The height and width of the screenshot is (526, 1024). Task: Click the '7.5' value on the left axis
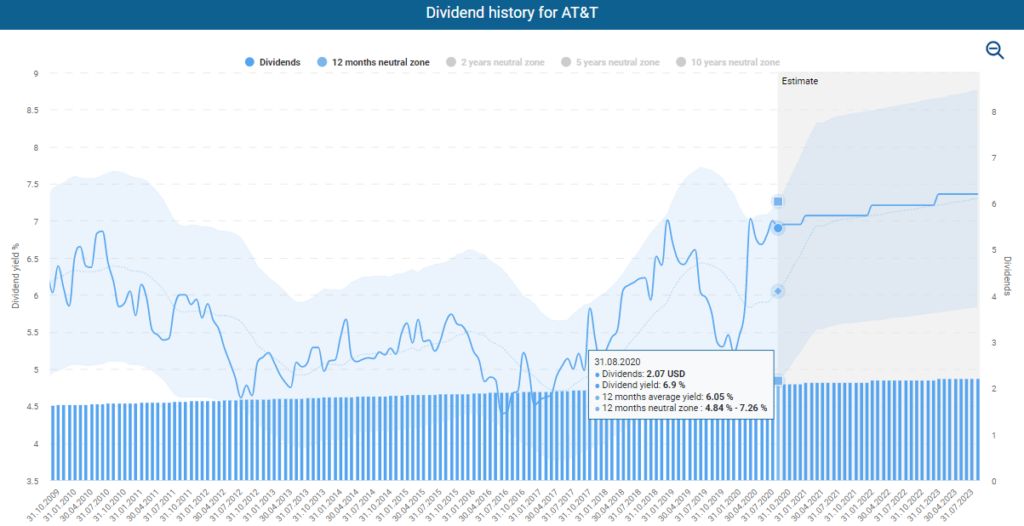click(x=33, y=185)
